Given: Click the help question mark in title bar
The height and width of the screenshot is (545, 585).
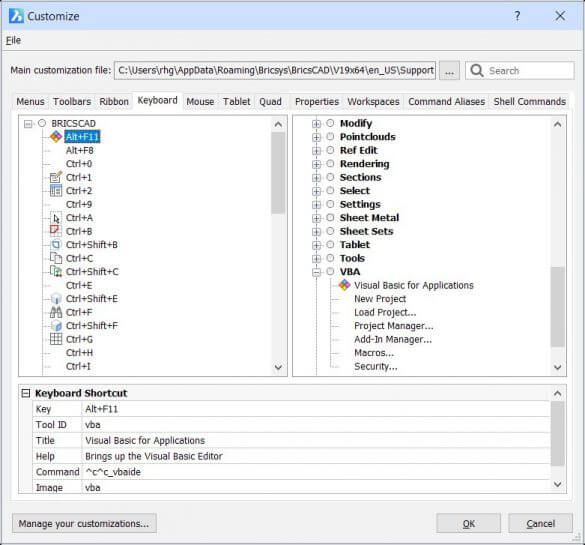Looking at the screenshot, I should click(x=517, y=16).
